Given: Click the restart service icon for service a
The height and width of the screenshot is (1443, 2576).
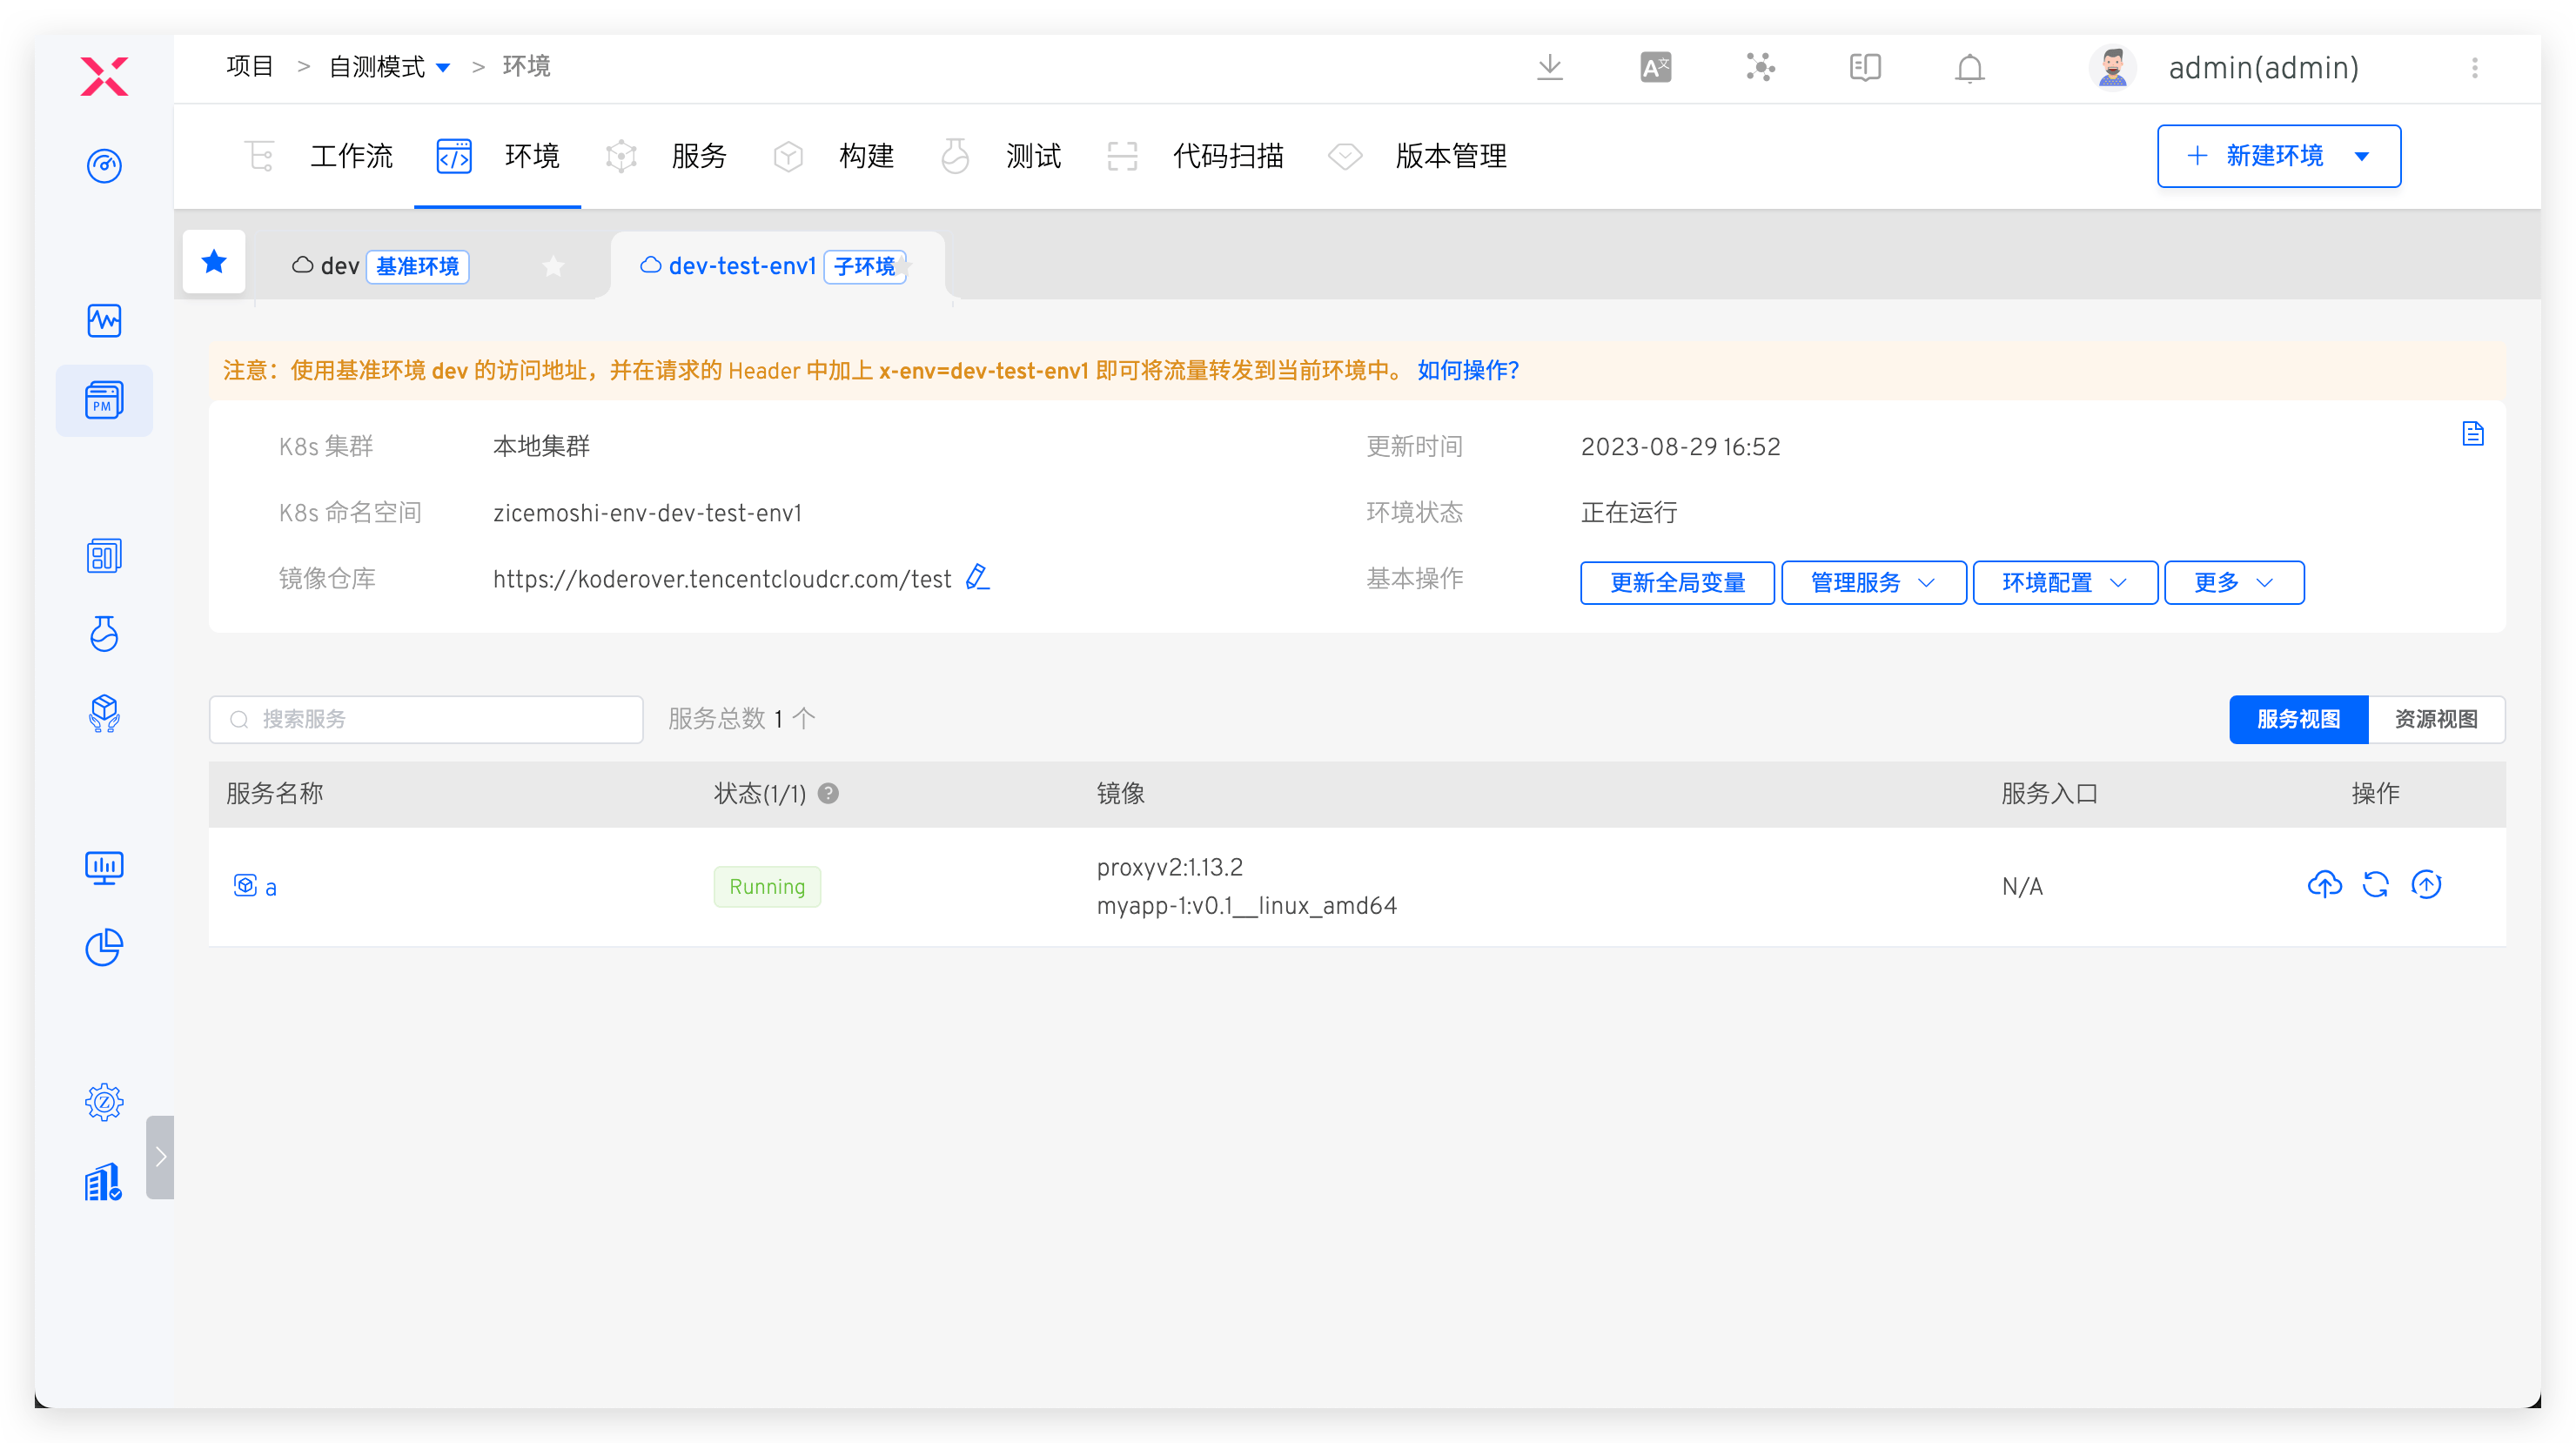Looking at the screenshot, I should click(2375, 885).
